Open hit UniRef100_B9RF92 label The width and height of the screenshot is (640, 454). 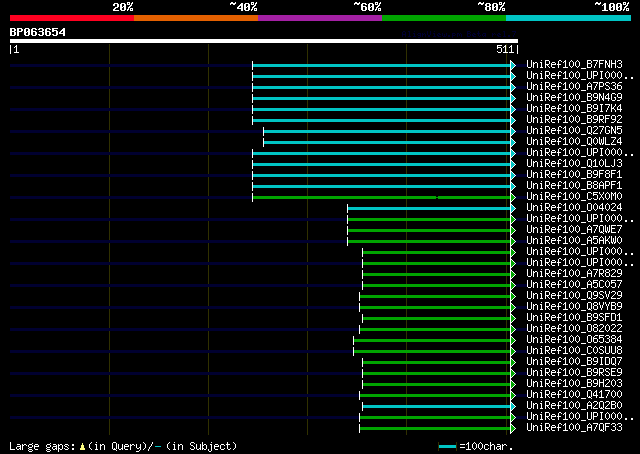point(574,120)
